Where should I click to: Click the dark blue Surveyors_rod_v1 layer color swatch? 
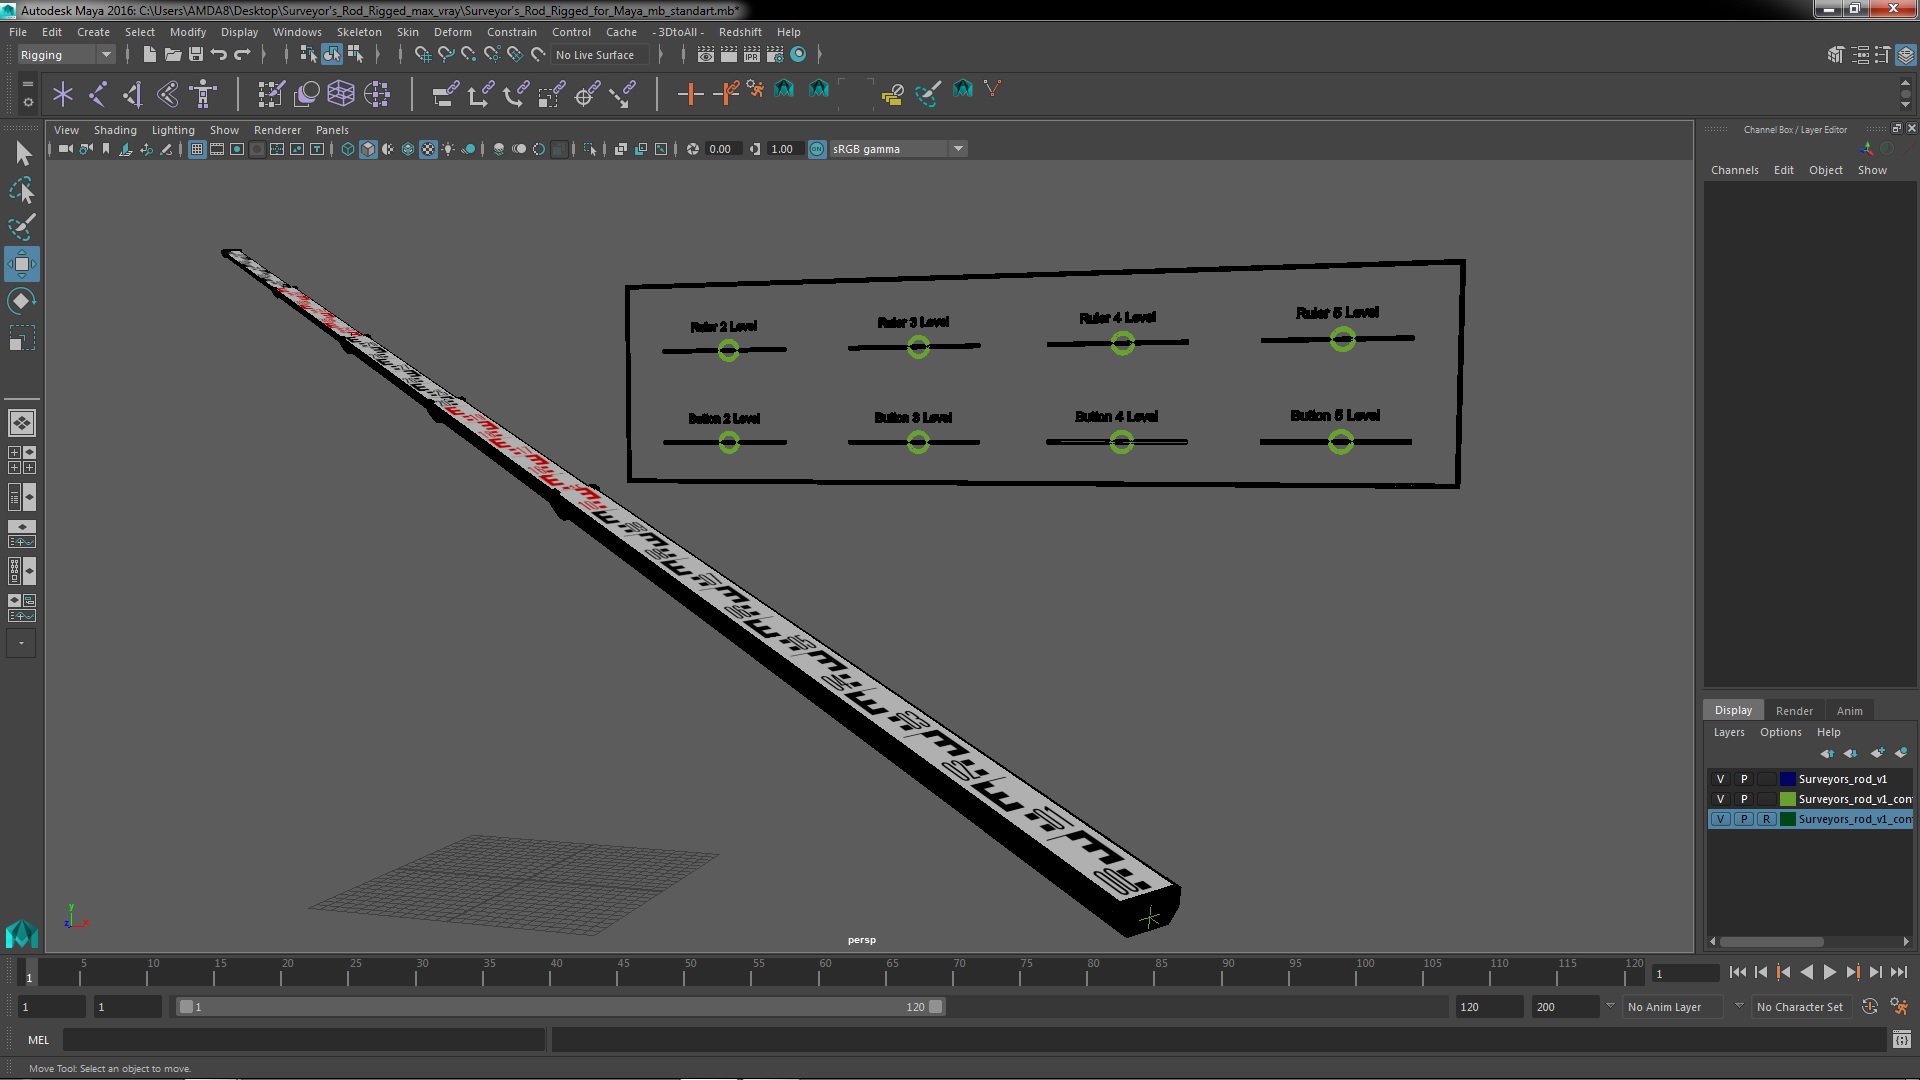pos(1787,779)
